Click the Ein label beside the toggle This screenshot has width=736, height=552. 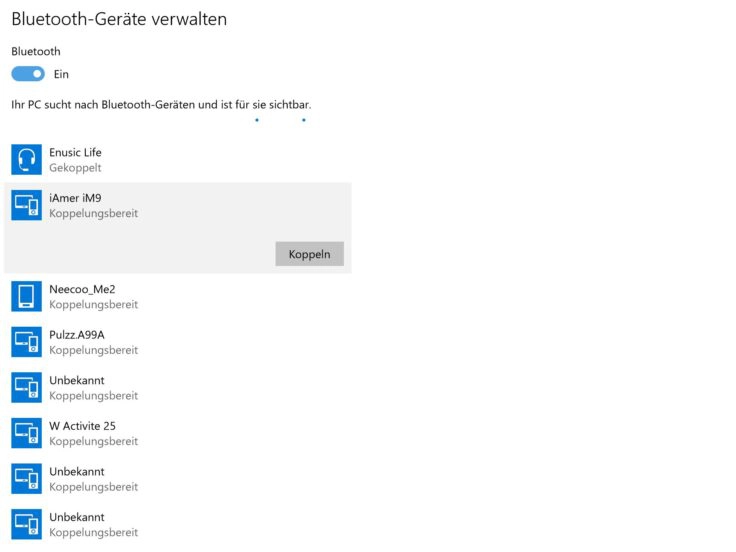pos(61,74)
